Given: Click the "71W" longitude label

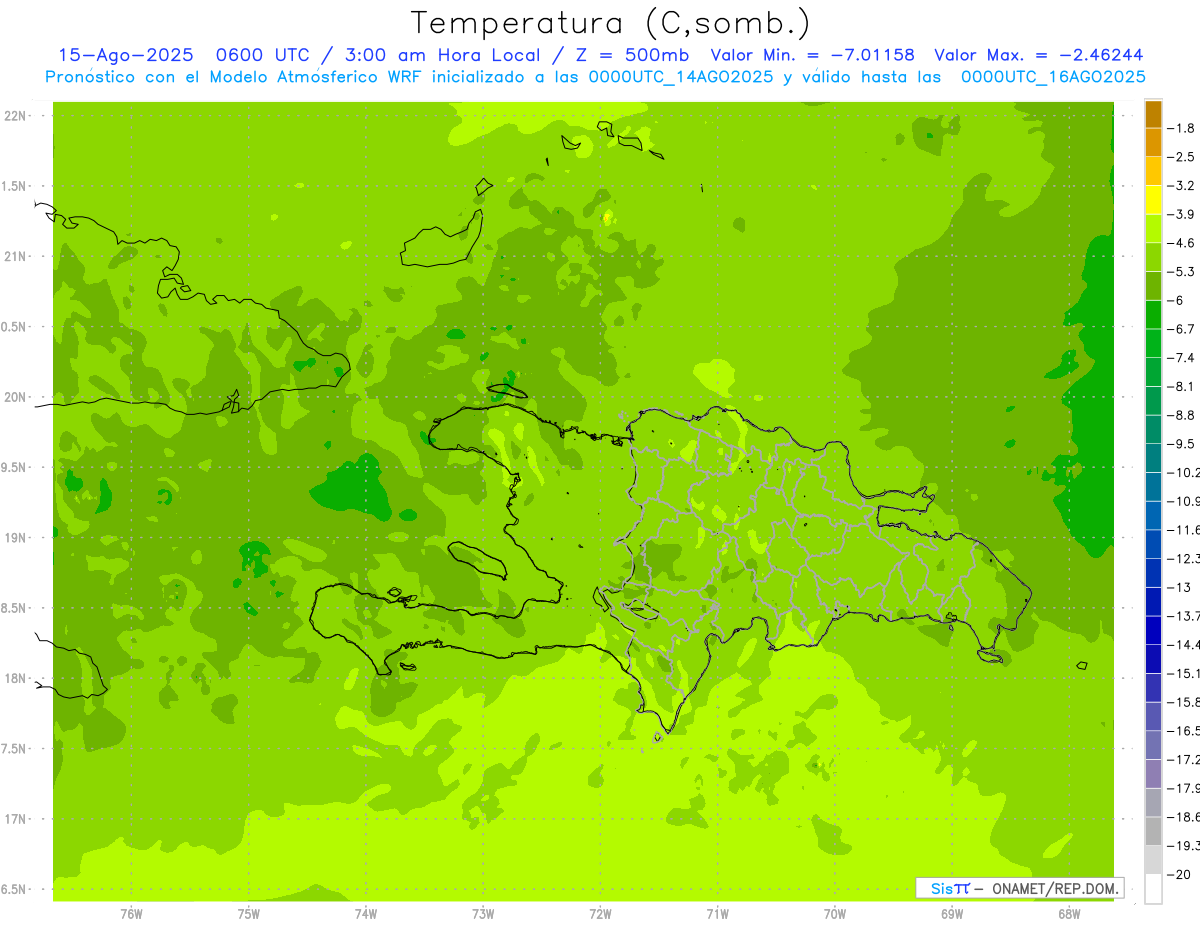Looking at the screenshot, I should [717, 914].
